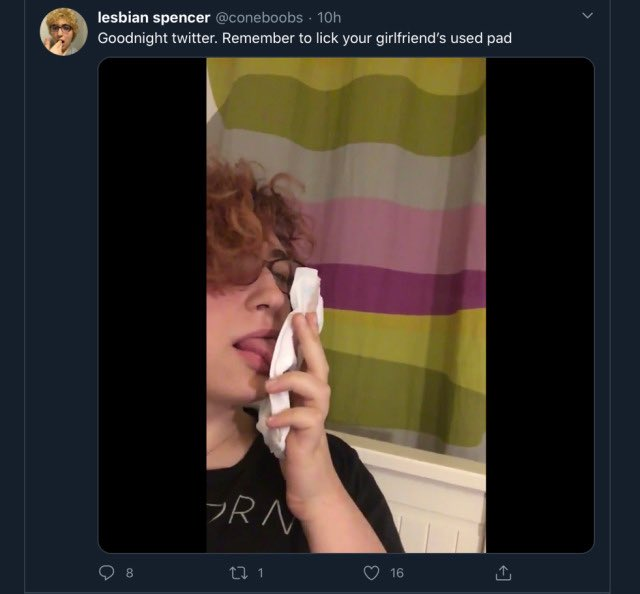The image size is (640, 594).
Task: Expand the tweet options chevron menu
Action: (587, 16)
